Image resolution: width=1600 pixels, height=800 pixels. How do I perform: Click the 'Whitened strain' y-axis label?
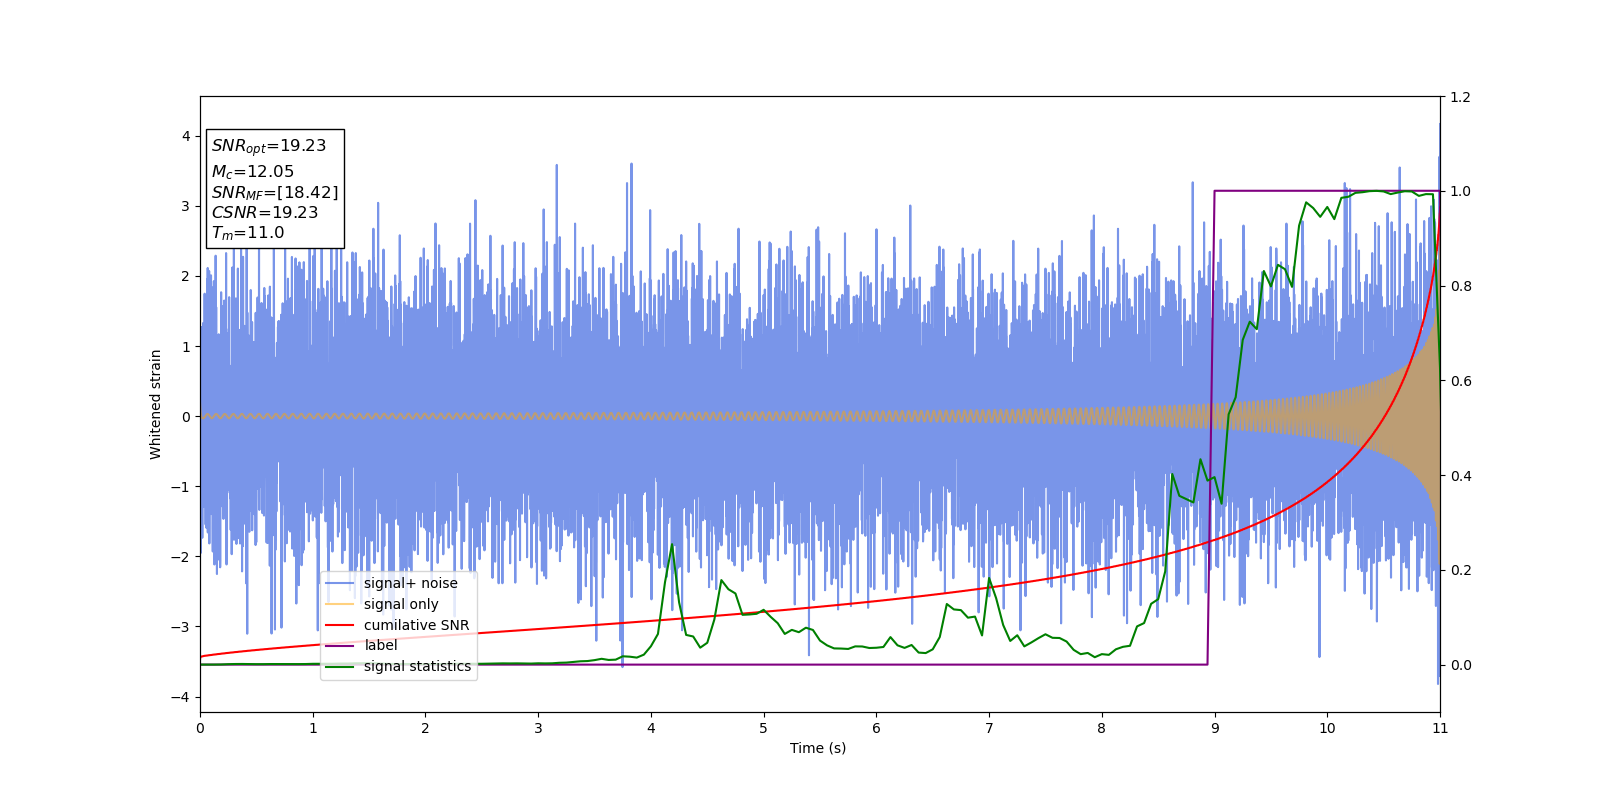click(x=156, y=404)
